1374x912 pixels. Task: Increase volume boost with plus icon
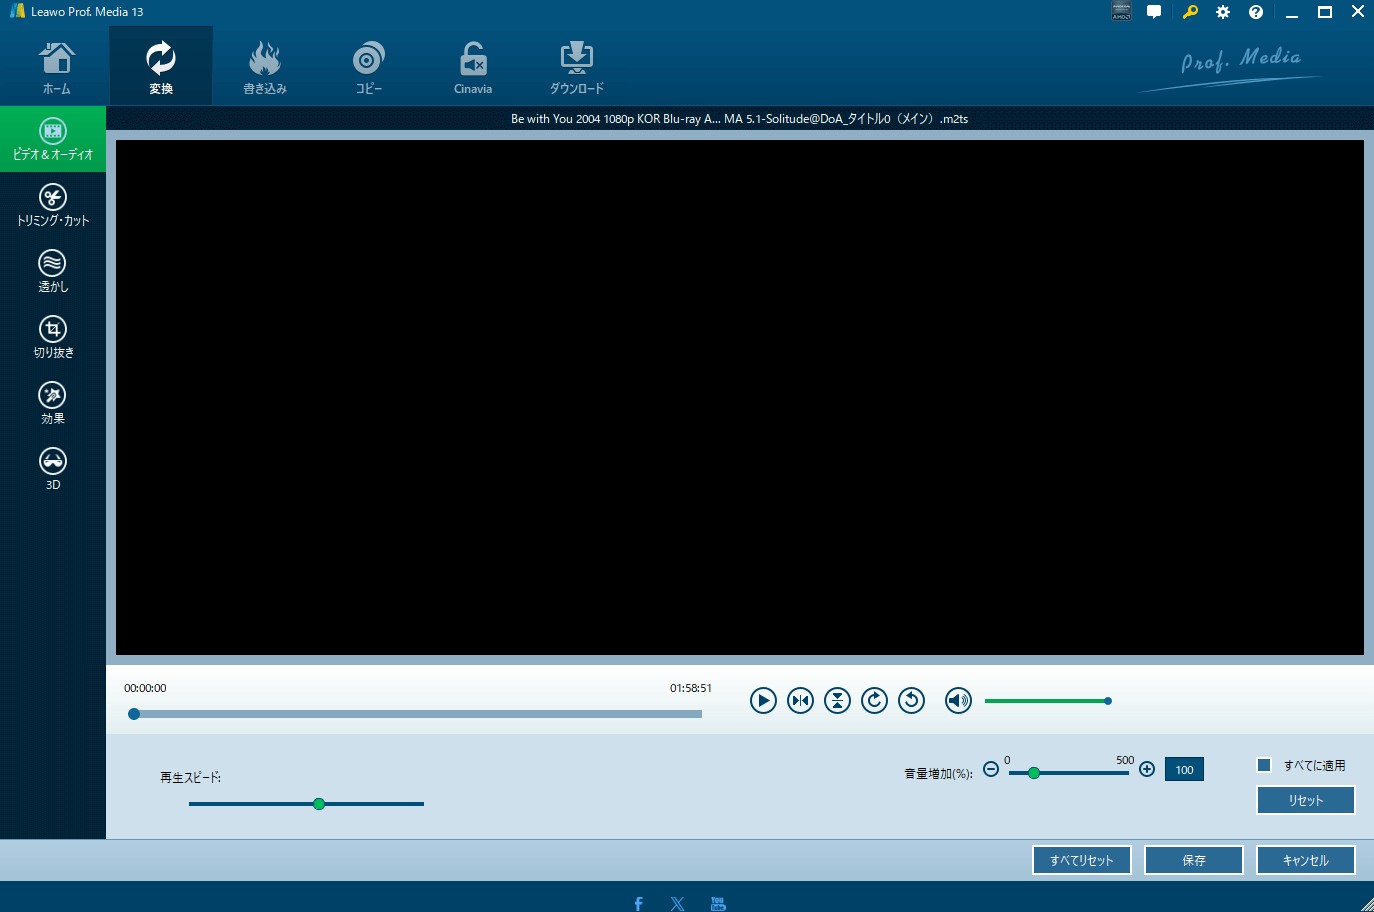[1147, 769]
